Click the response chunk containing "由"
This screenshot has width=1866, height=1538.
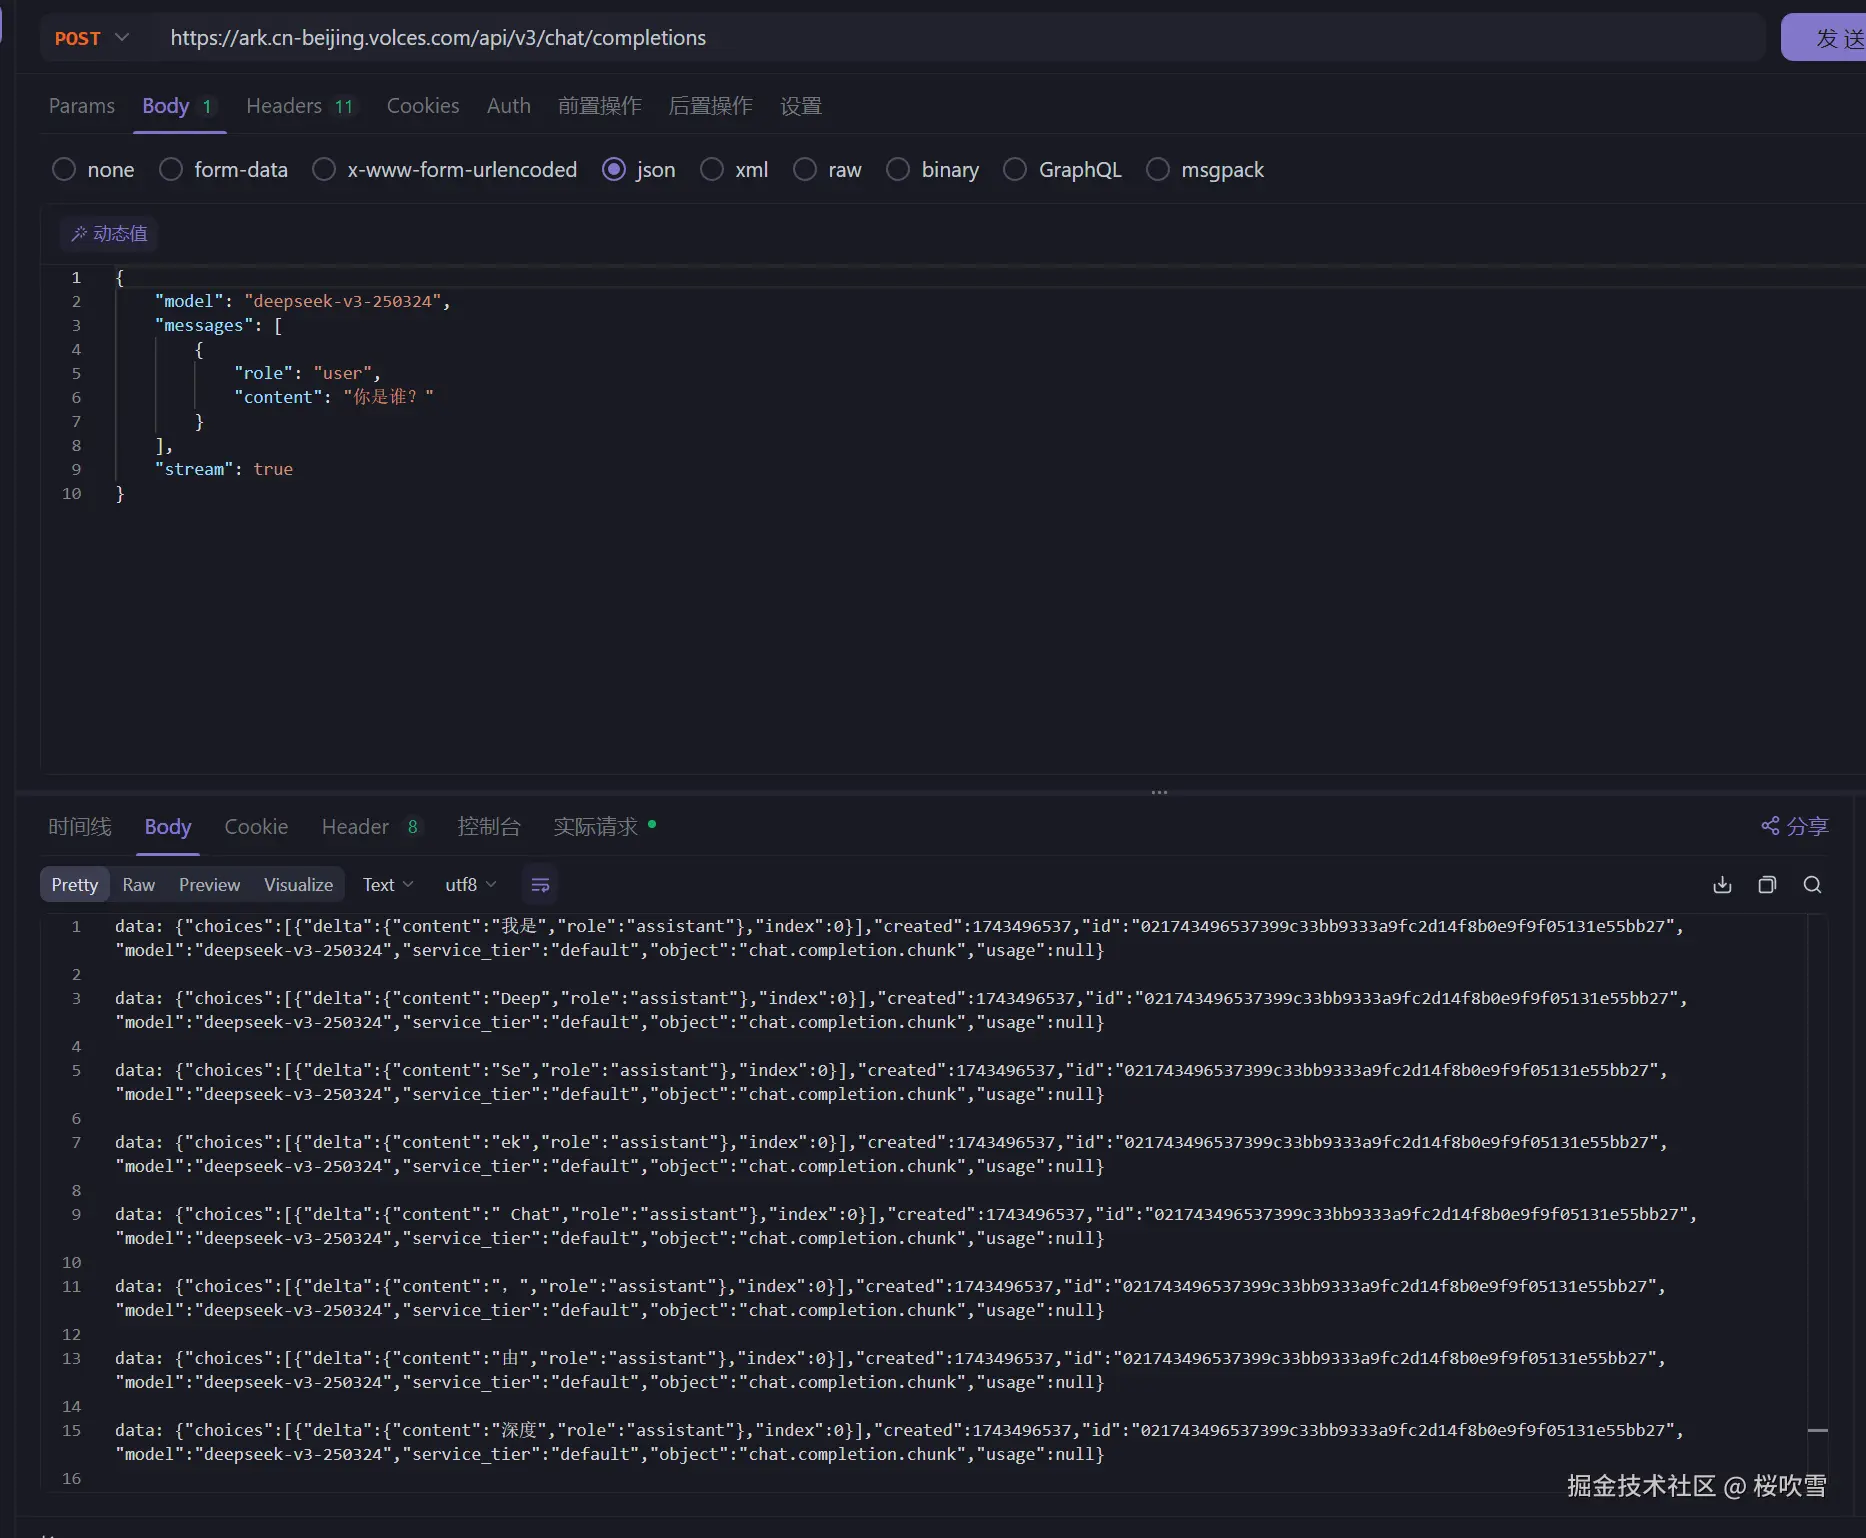coord(891,1370)
